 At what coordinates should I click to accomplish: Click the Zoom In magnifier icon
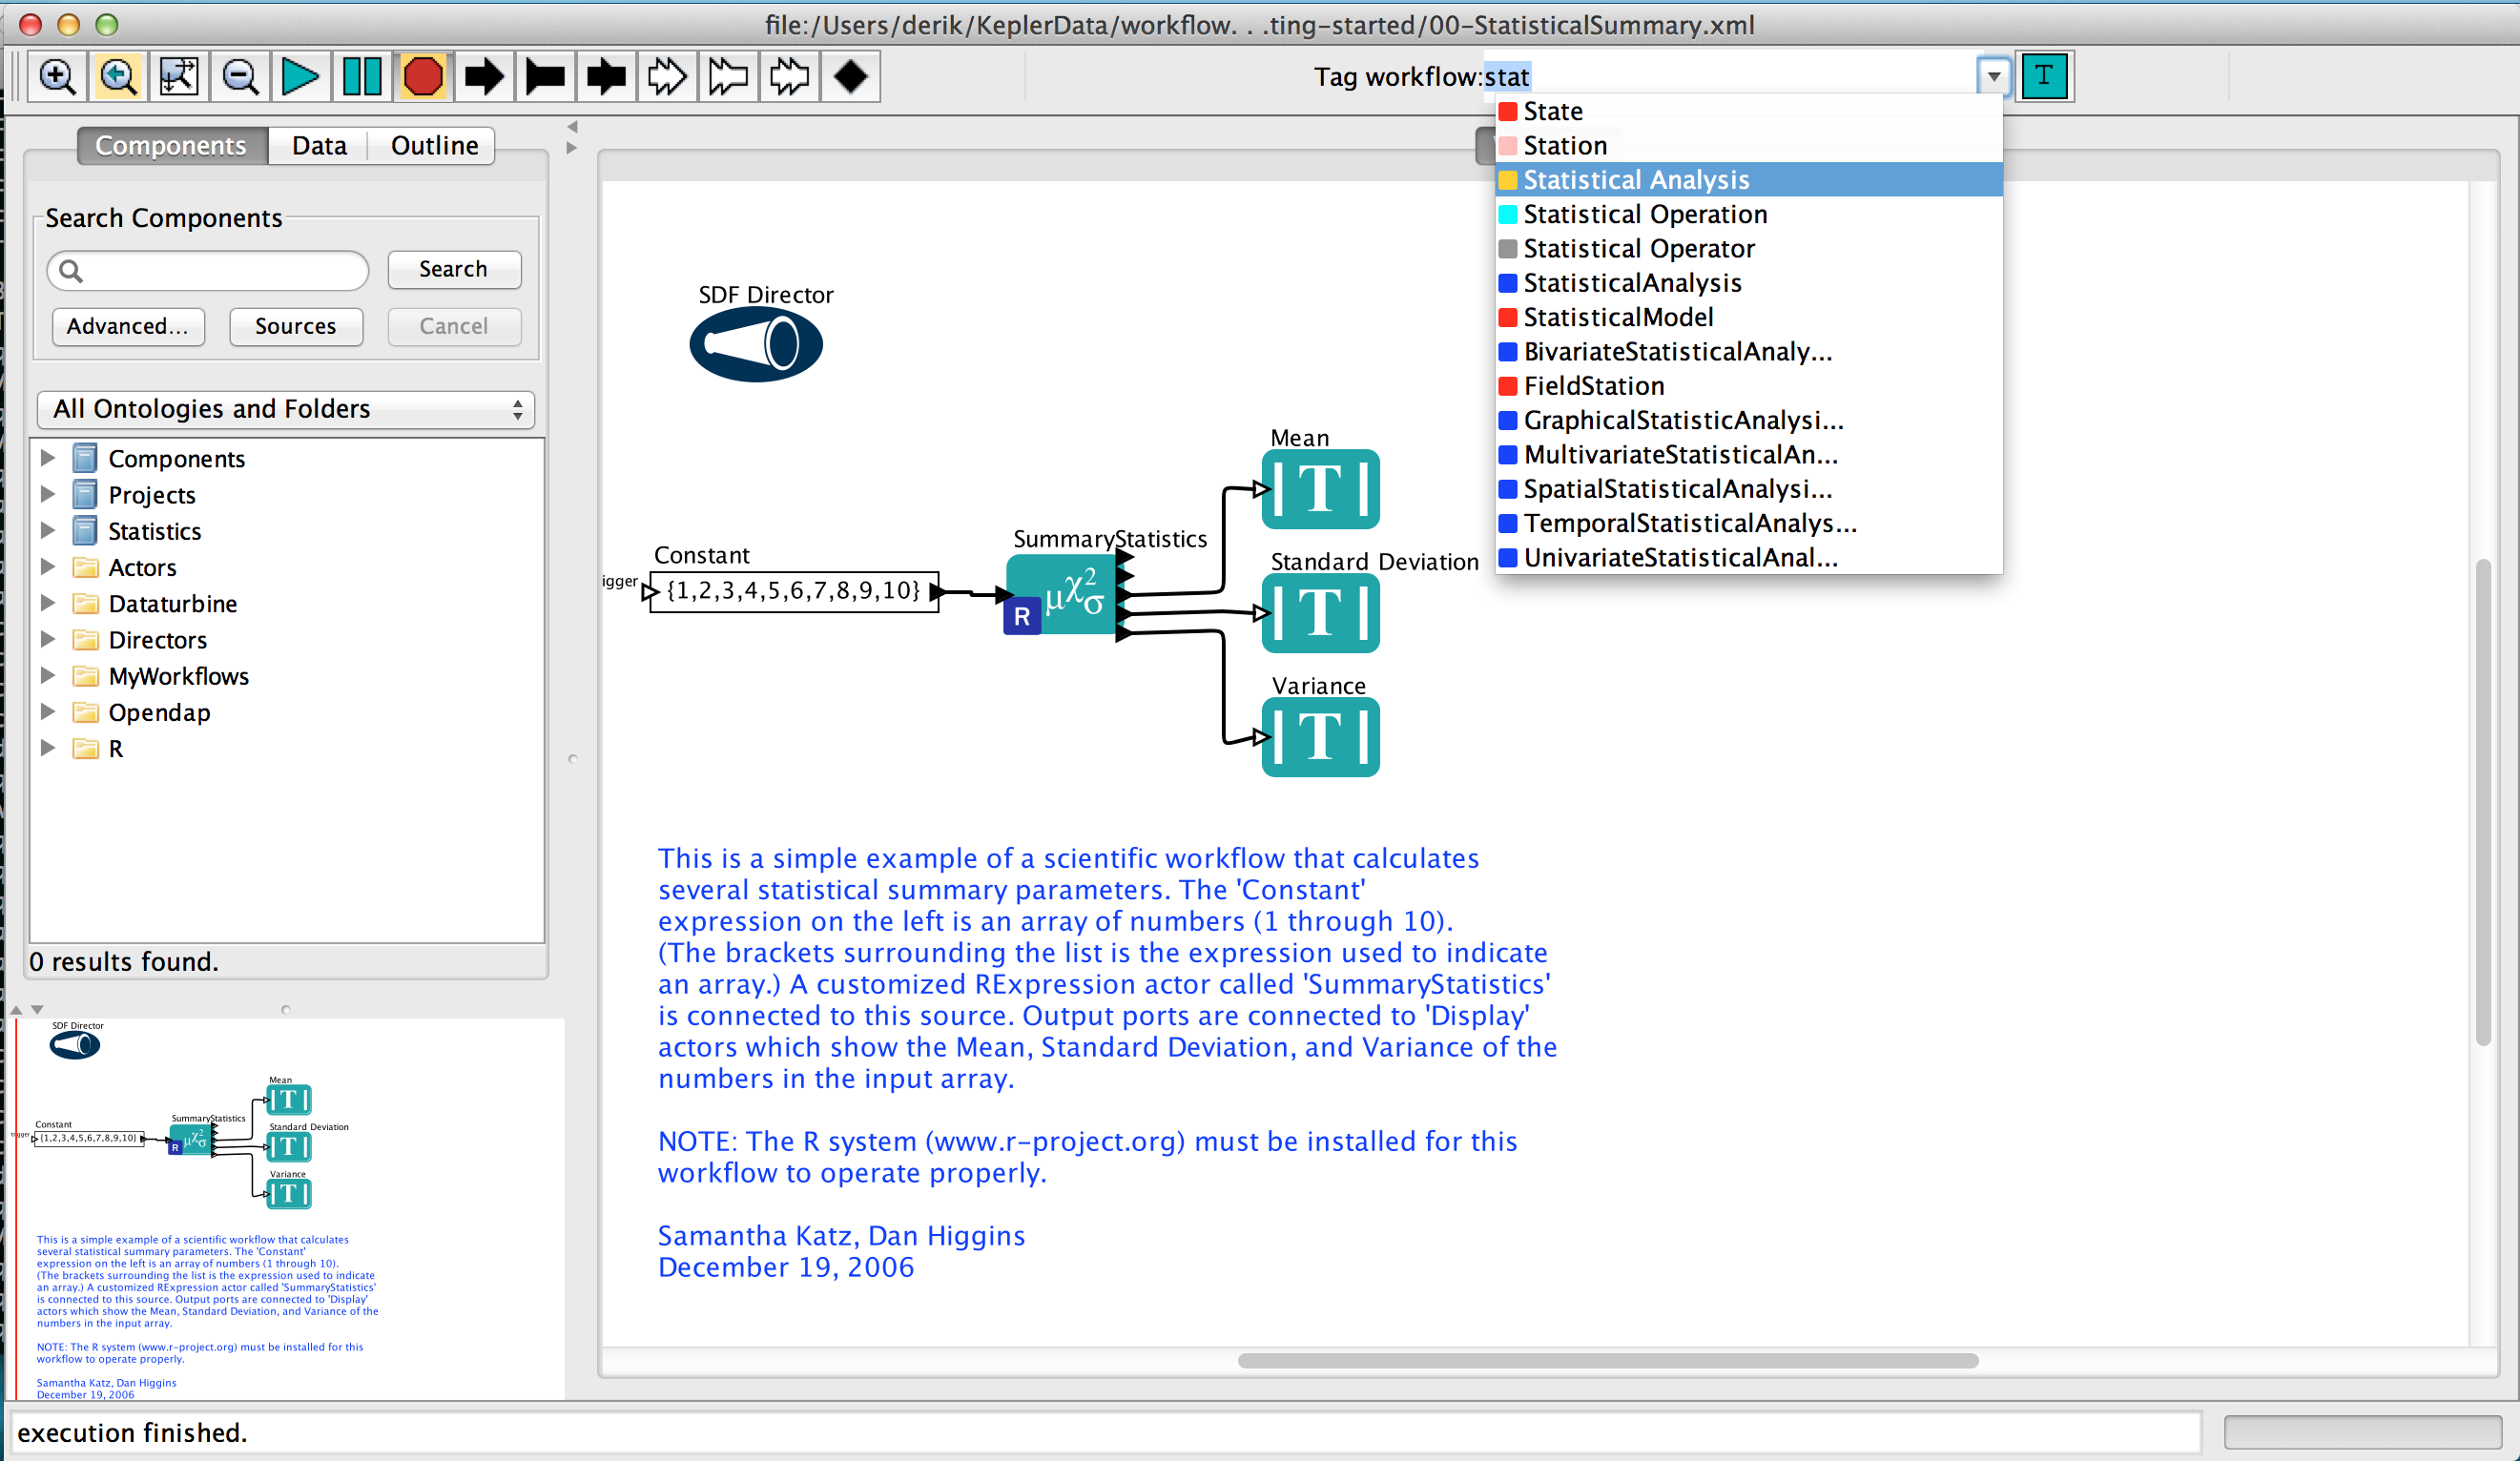57,77
